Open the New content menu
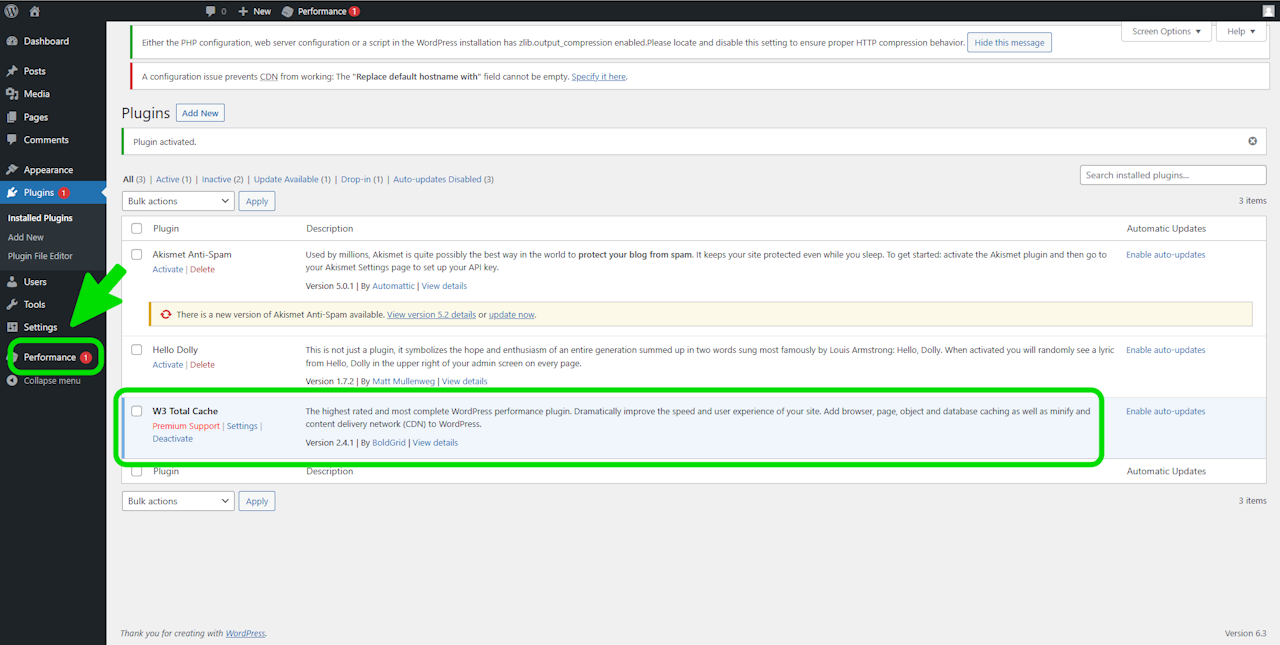Screen dimensions: 1280x645 pyautogui.click(x=255, y=11)
